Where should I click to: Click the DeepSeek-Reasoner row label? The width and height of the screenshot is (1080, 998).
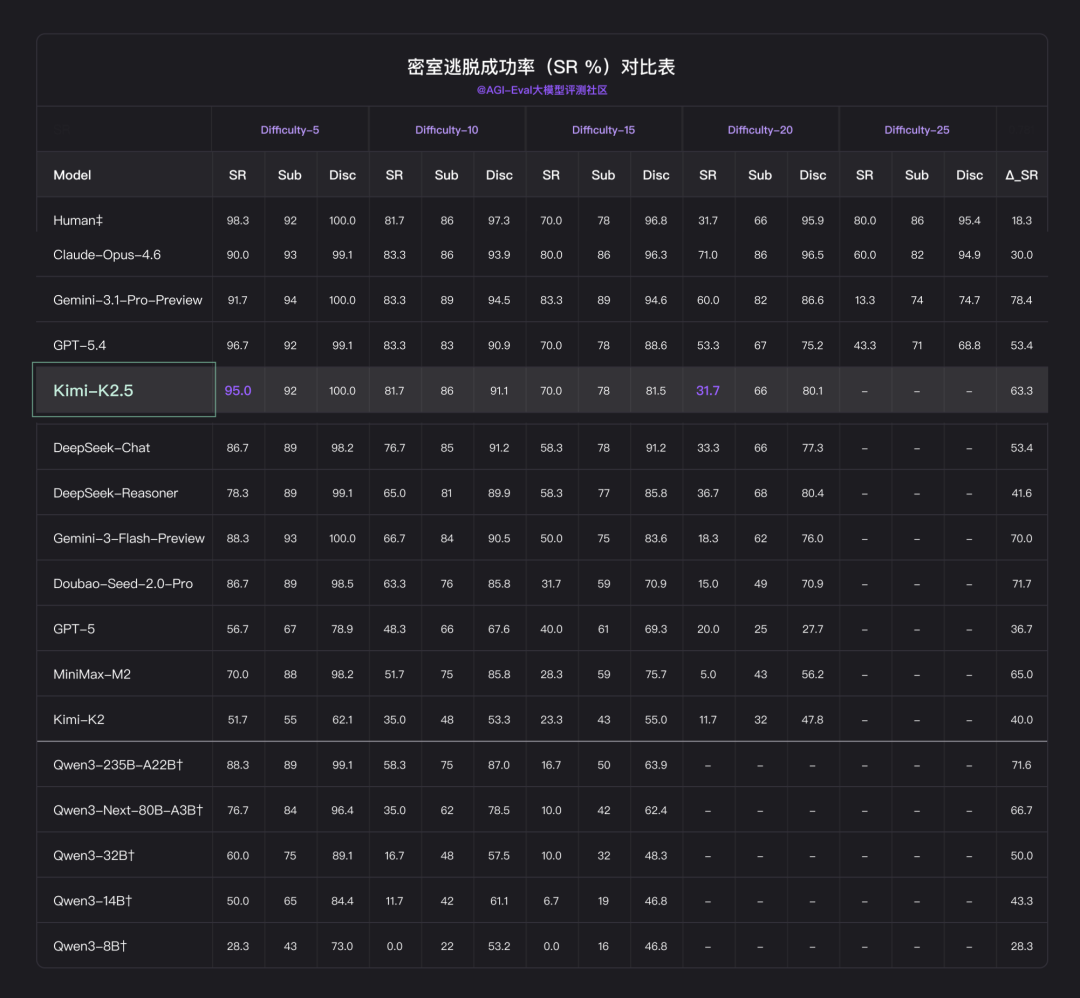pyautogui.click(x=115, y=493)
